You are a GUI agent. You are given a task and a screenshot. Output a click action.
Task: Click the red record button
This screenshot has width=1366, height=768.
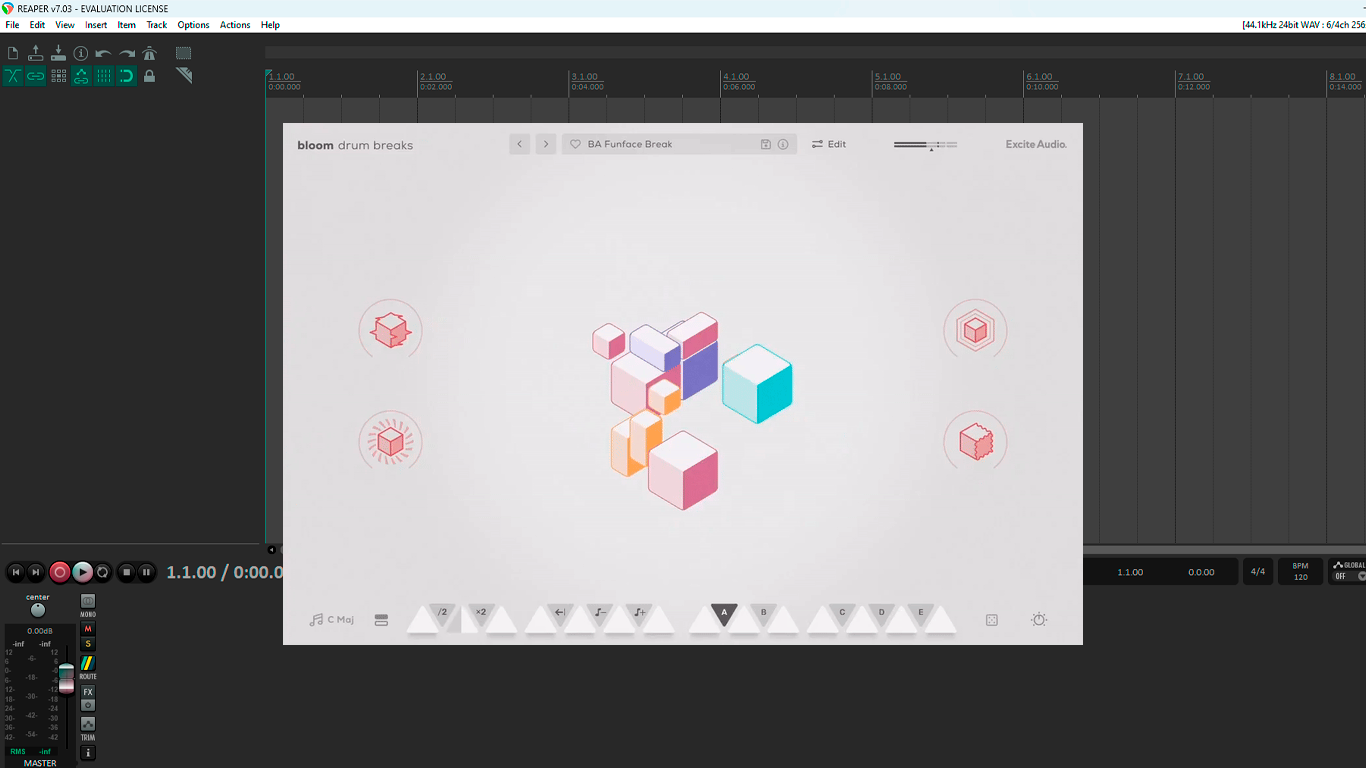[x=60, y=572]
